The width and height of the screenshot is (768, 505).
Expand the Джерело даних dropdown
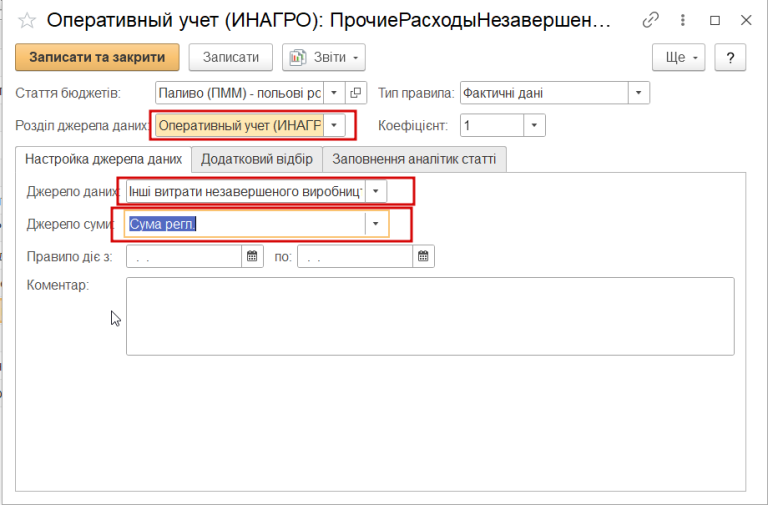pyautogui.click(x=376, y=191)
